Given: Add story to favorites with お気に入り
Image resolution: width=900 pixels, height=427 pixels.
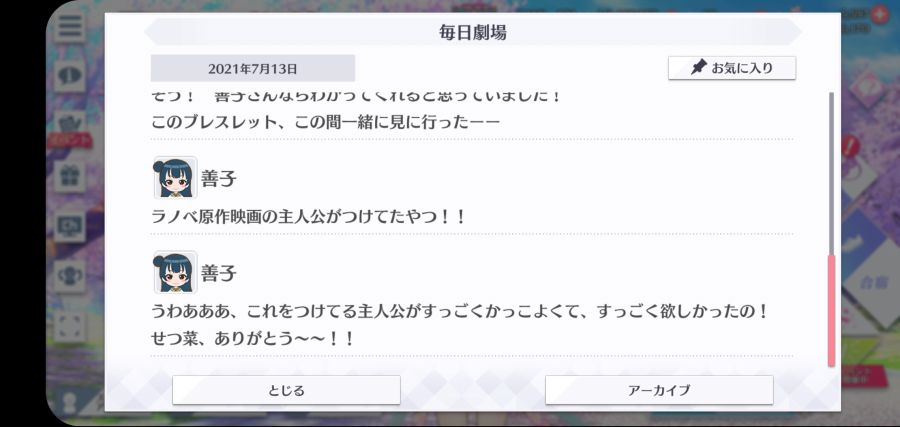Looking at the screenshot, I should (x=732, y=68).
